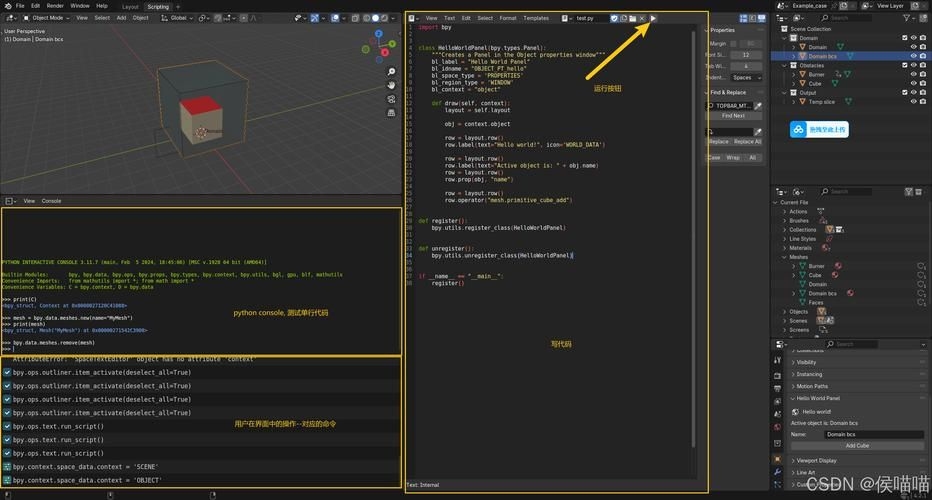This screenshot has width=932, height=500.
Task: Hide Domain bcs object with eye icon
Action: (914, 56)
